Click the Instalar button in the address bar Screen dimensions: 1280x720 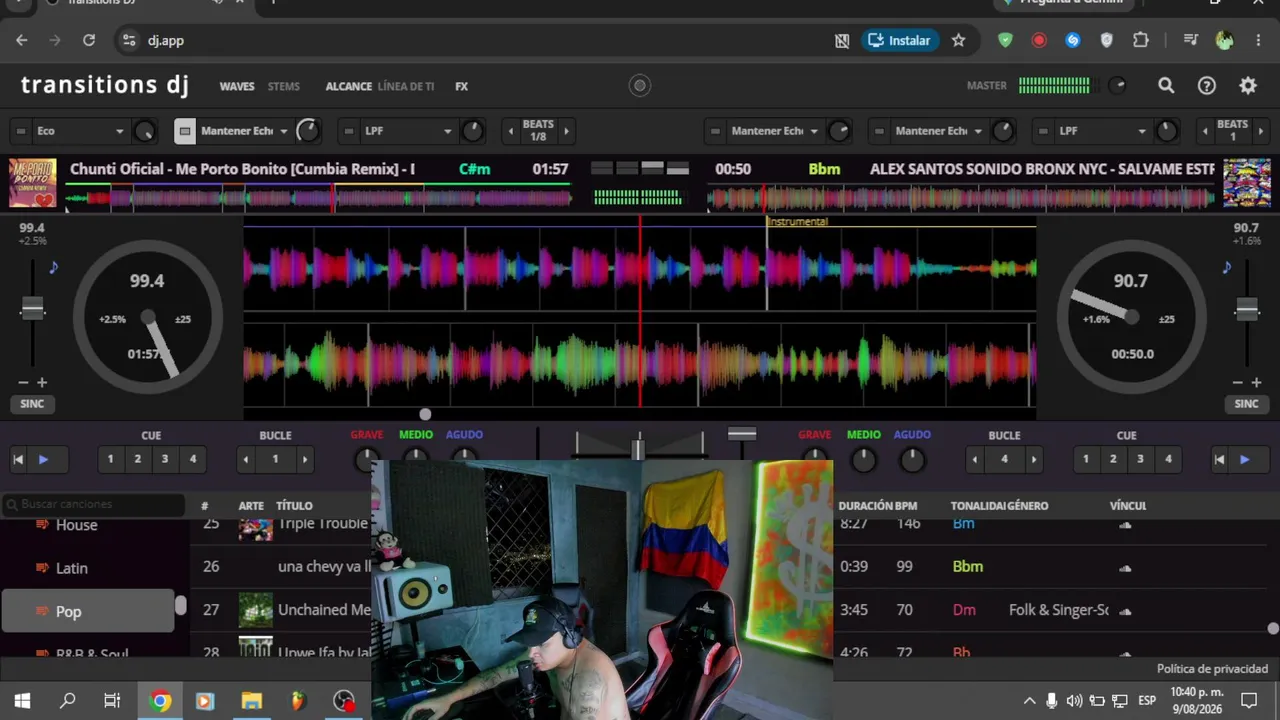(900, 40)
